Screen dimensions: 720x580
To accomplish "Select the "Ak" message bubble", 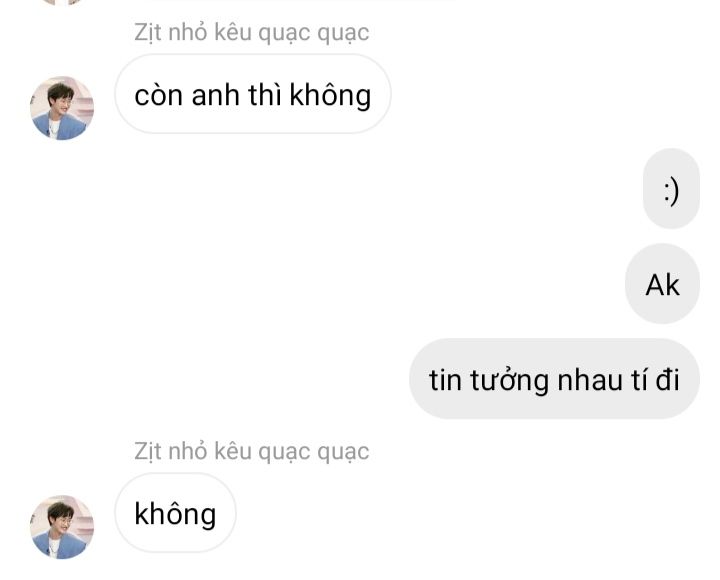I will [x=662, y=284].
